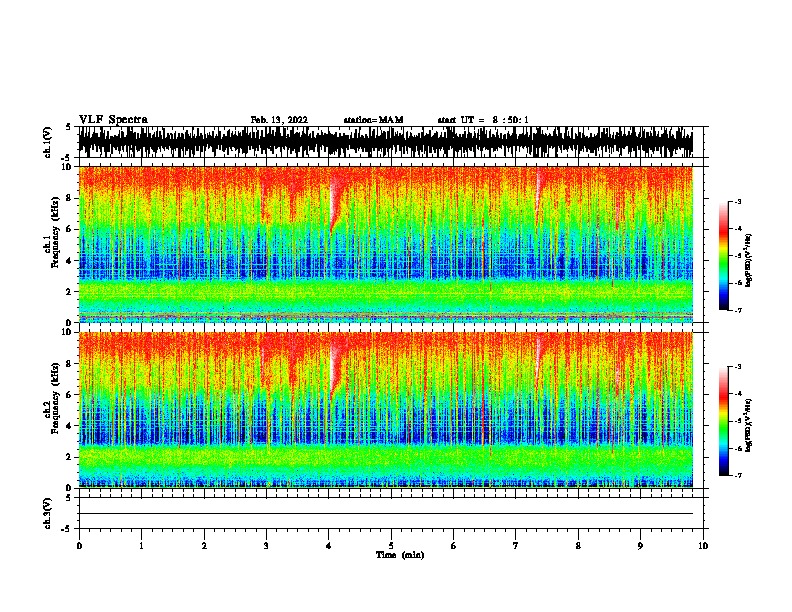Click inside the ch.2 spectrogram plot

pos(385,410)
